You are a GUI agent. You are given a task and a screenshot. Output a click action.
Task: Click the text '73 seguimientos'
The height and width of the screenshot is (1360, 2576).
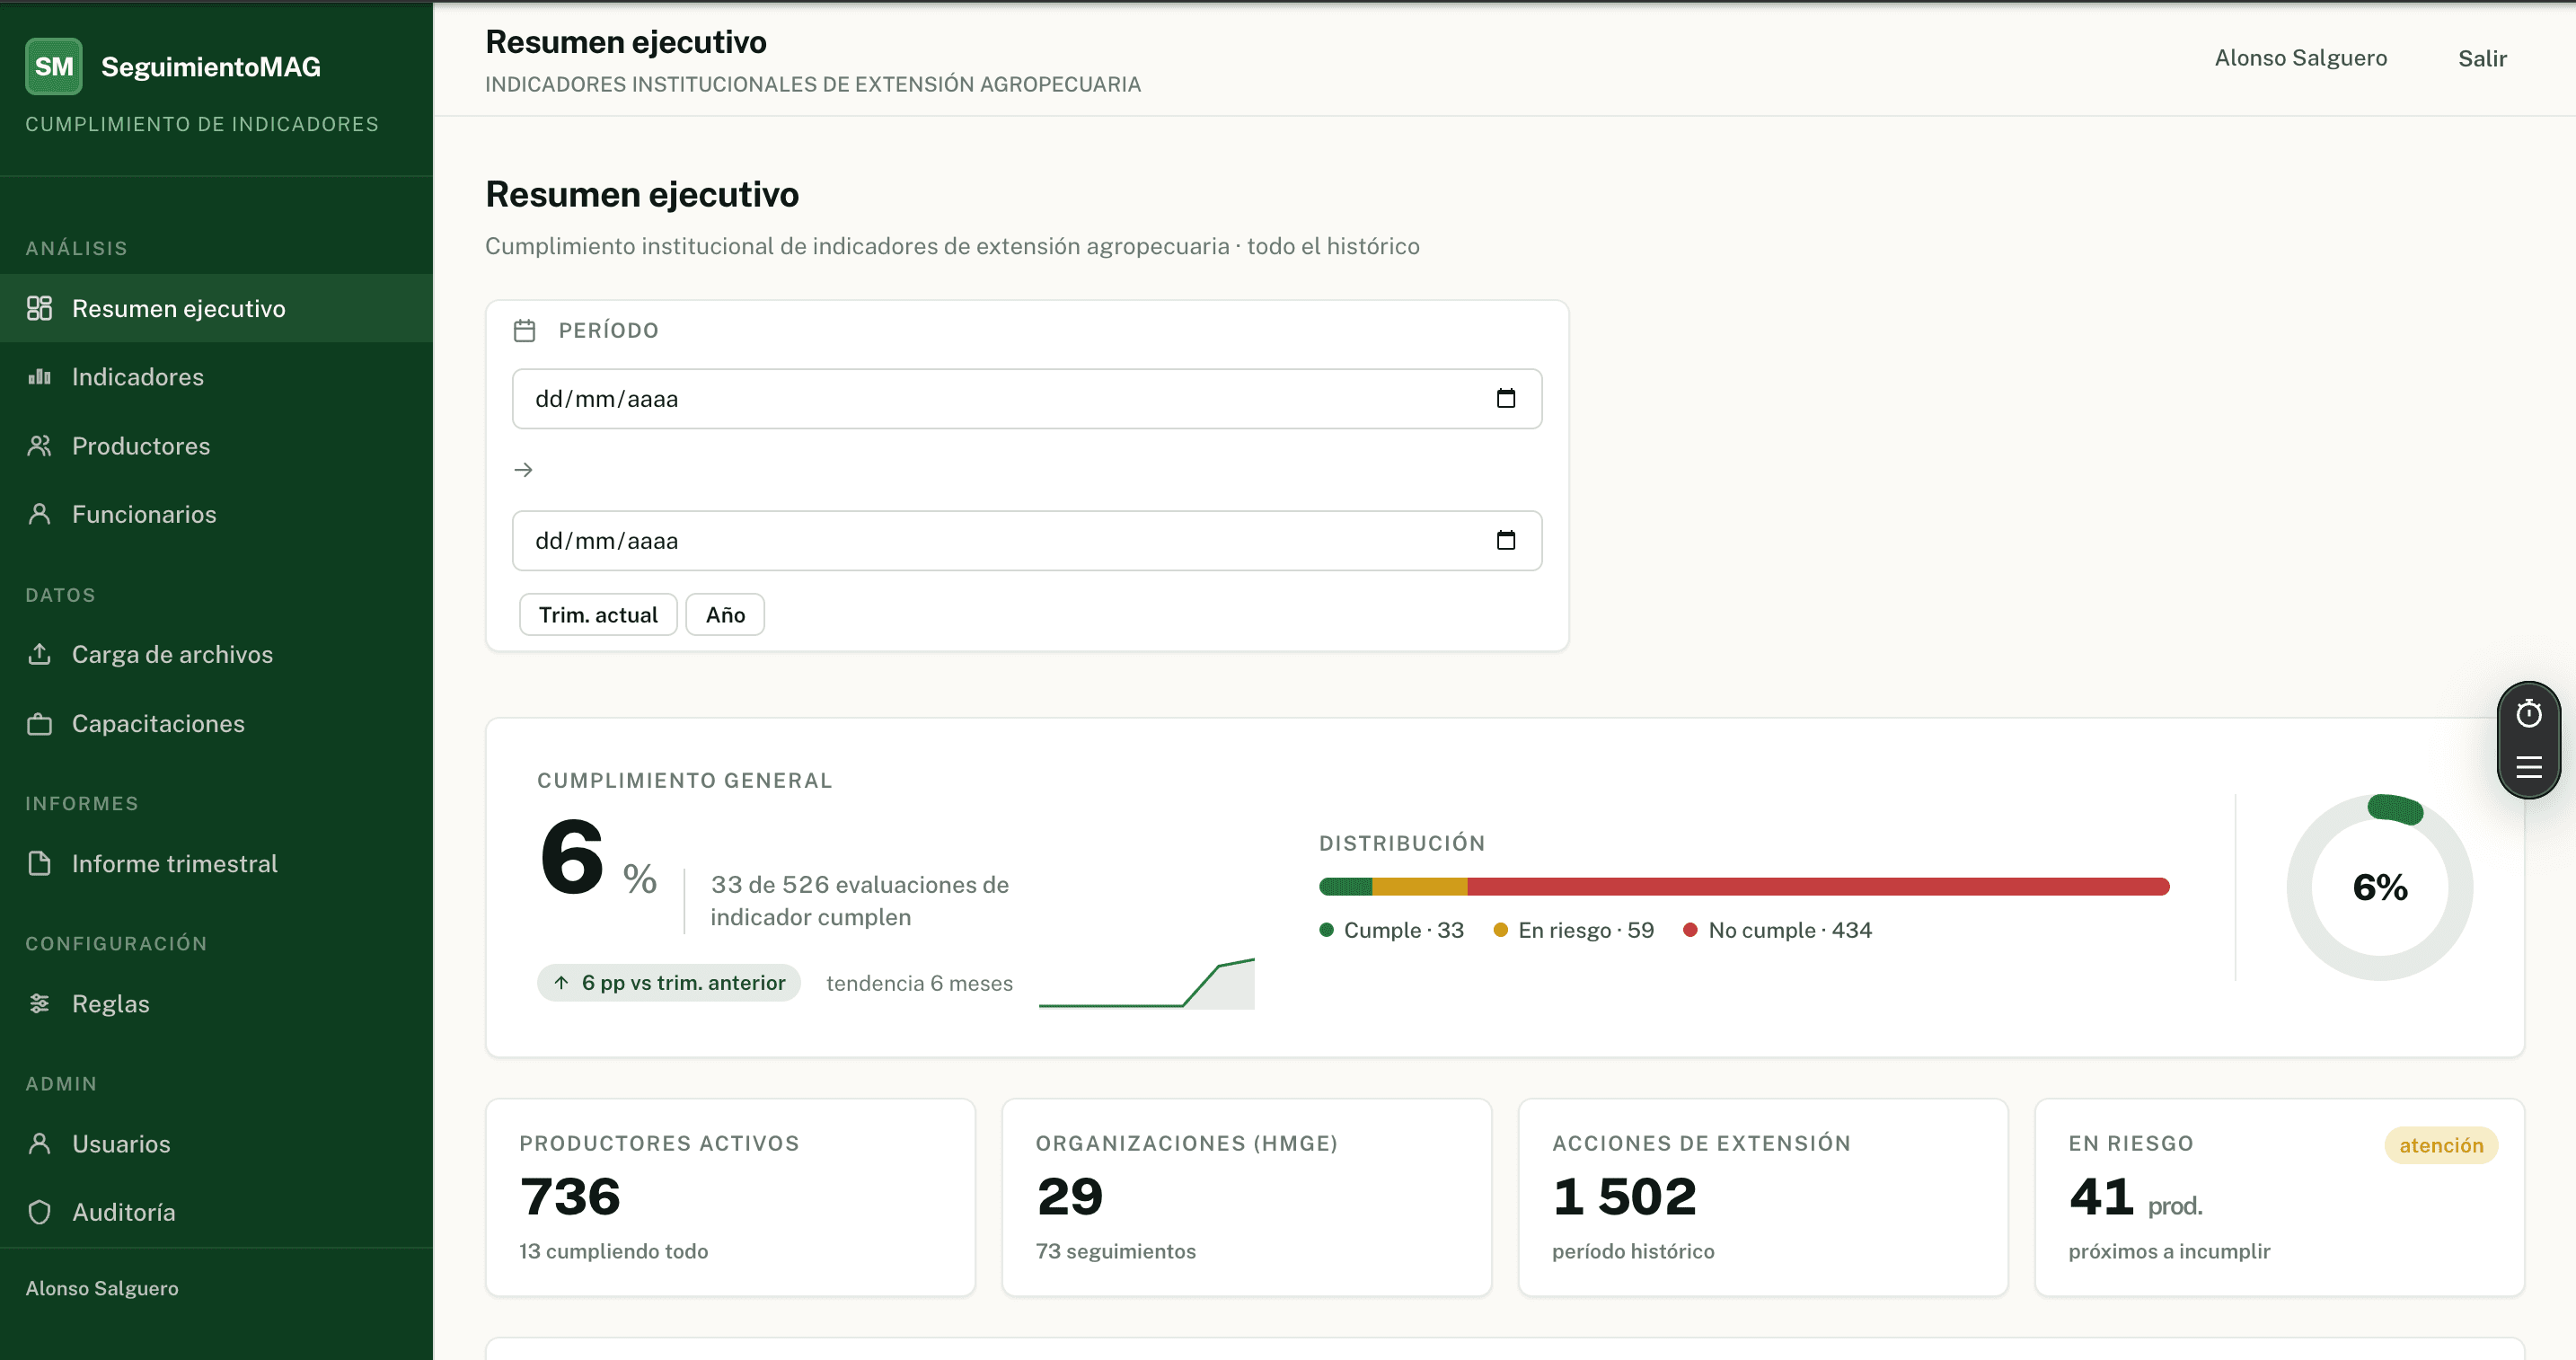coord(1115,1251)
